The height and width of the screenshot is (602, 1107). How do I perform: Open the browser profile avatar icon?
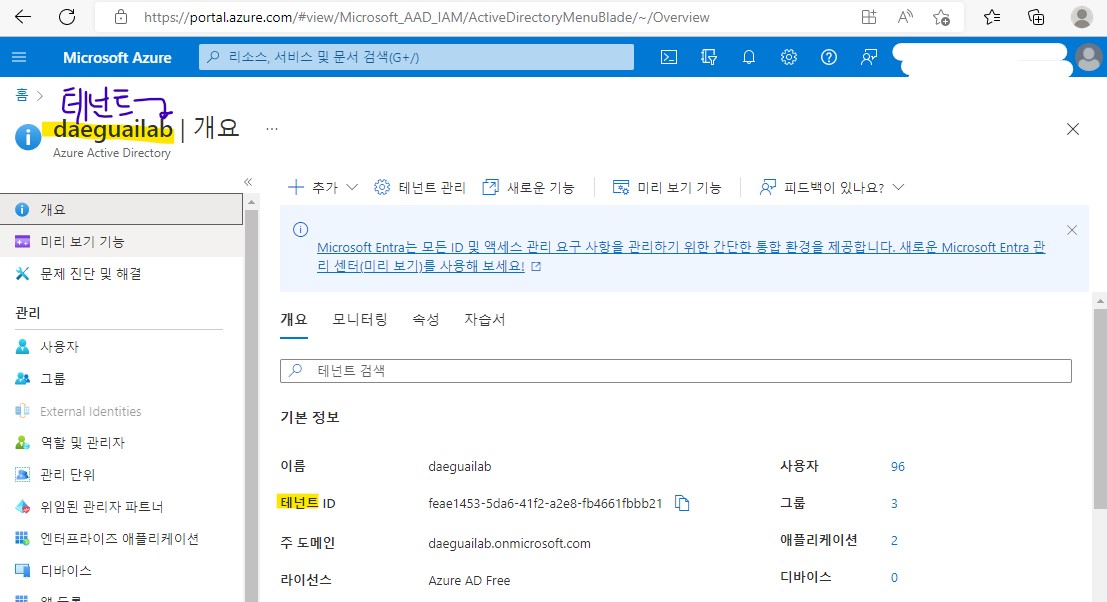(x=1081, y=18)
